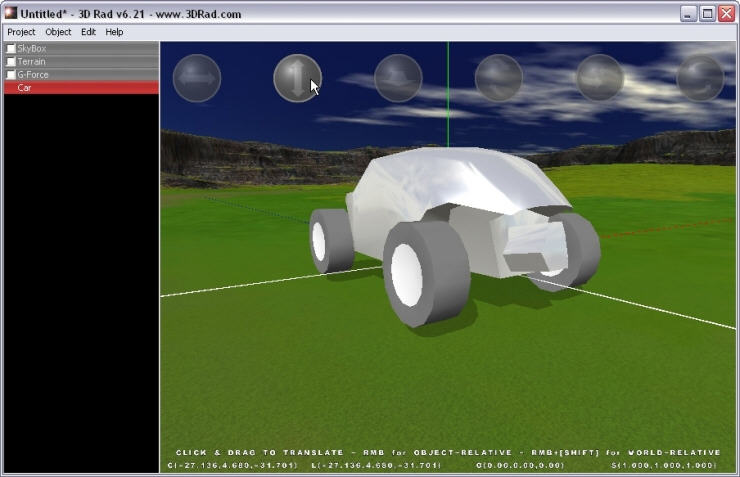Select the Car entry in the object list
The image size is (740, 477).
24,88
